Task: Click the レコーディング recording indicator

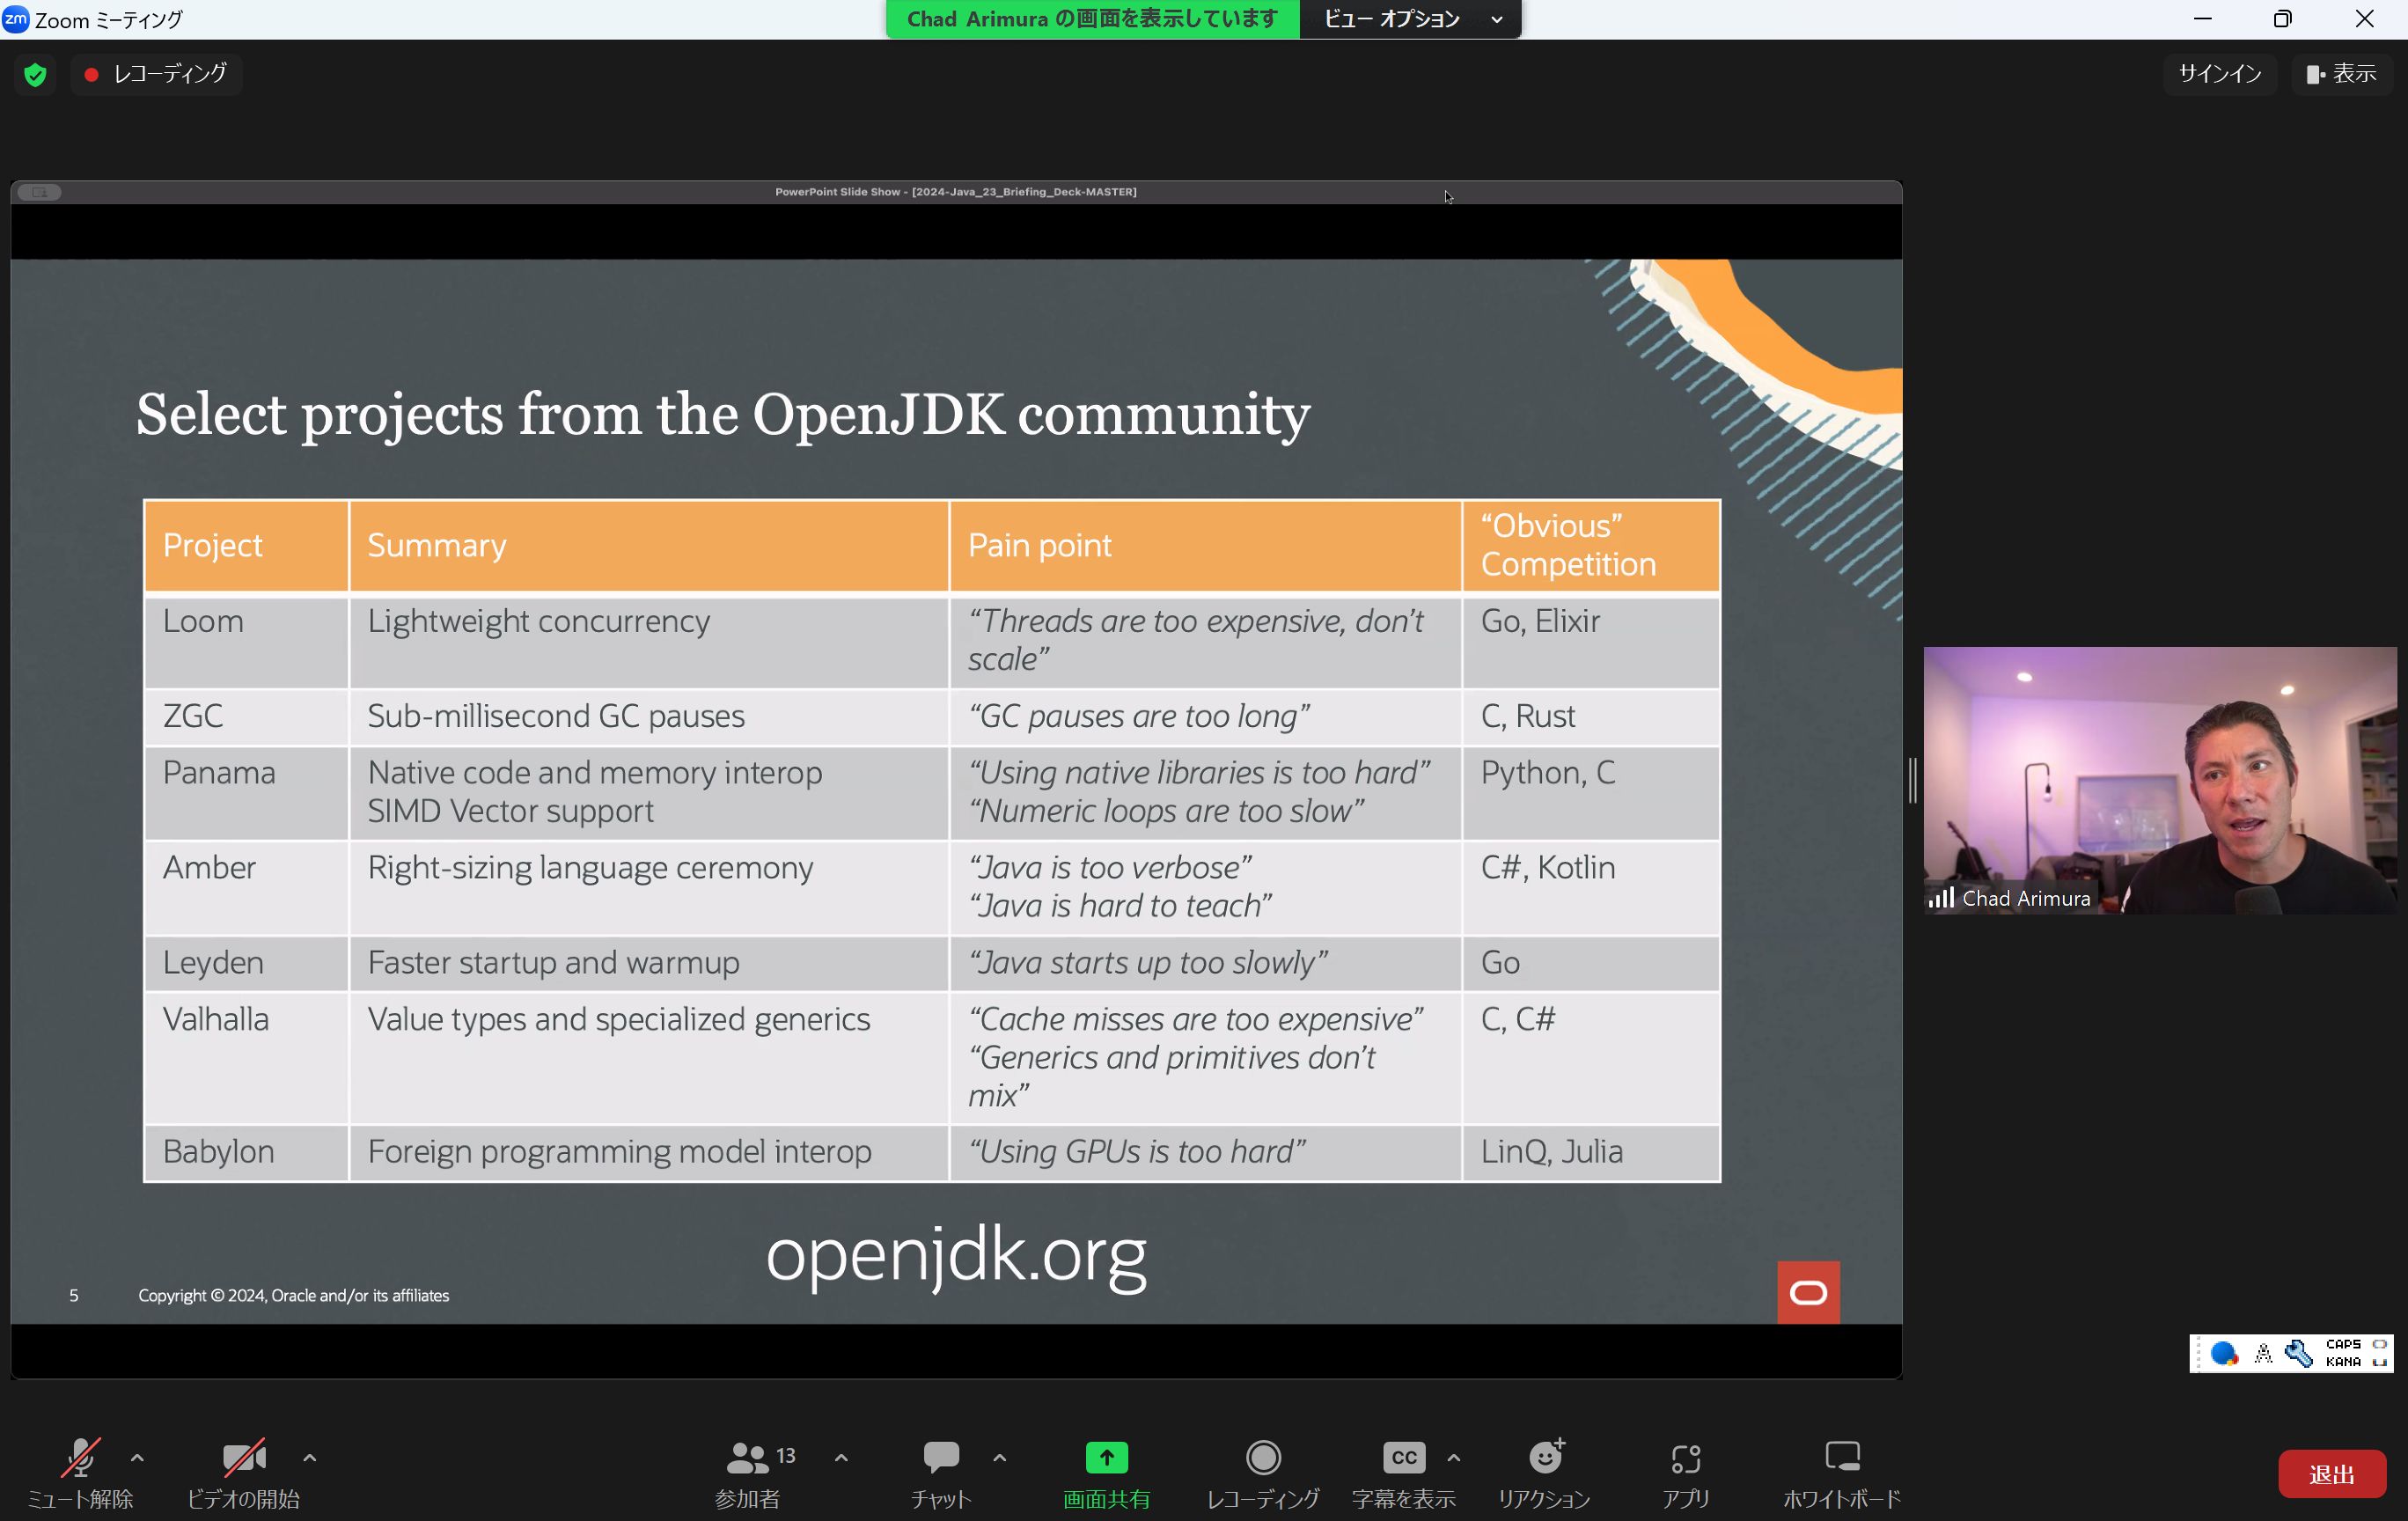Action: tap(156, 74)
